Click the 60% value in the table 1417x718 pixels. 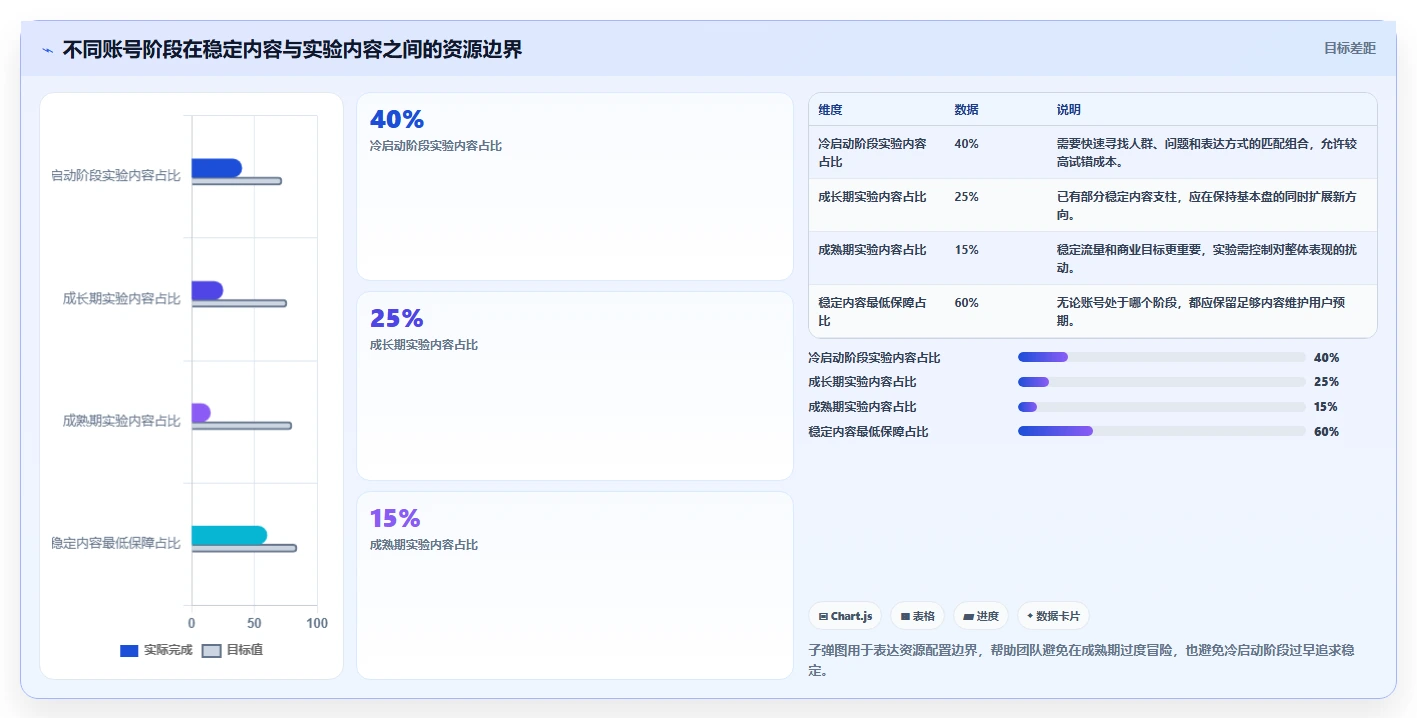coord(967,303)
